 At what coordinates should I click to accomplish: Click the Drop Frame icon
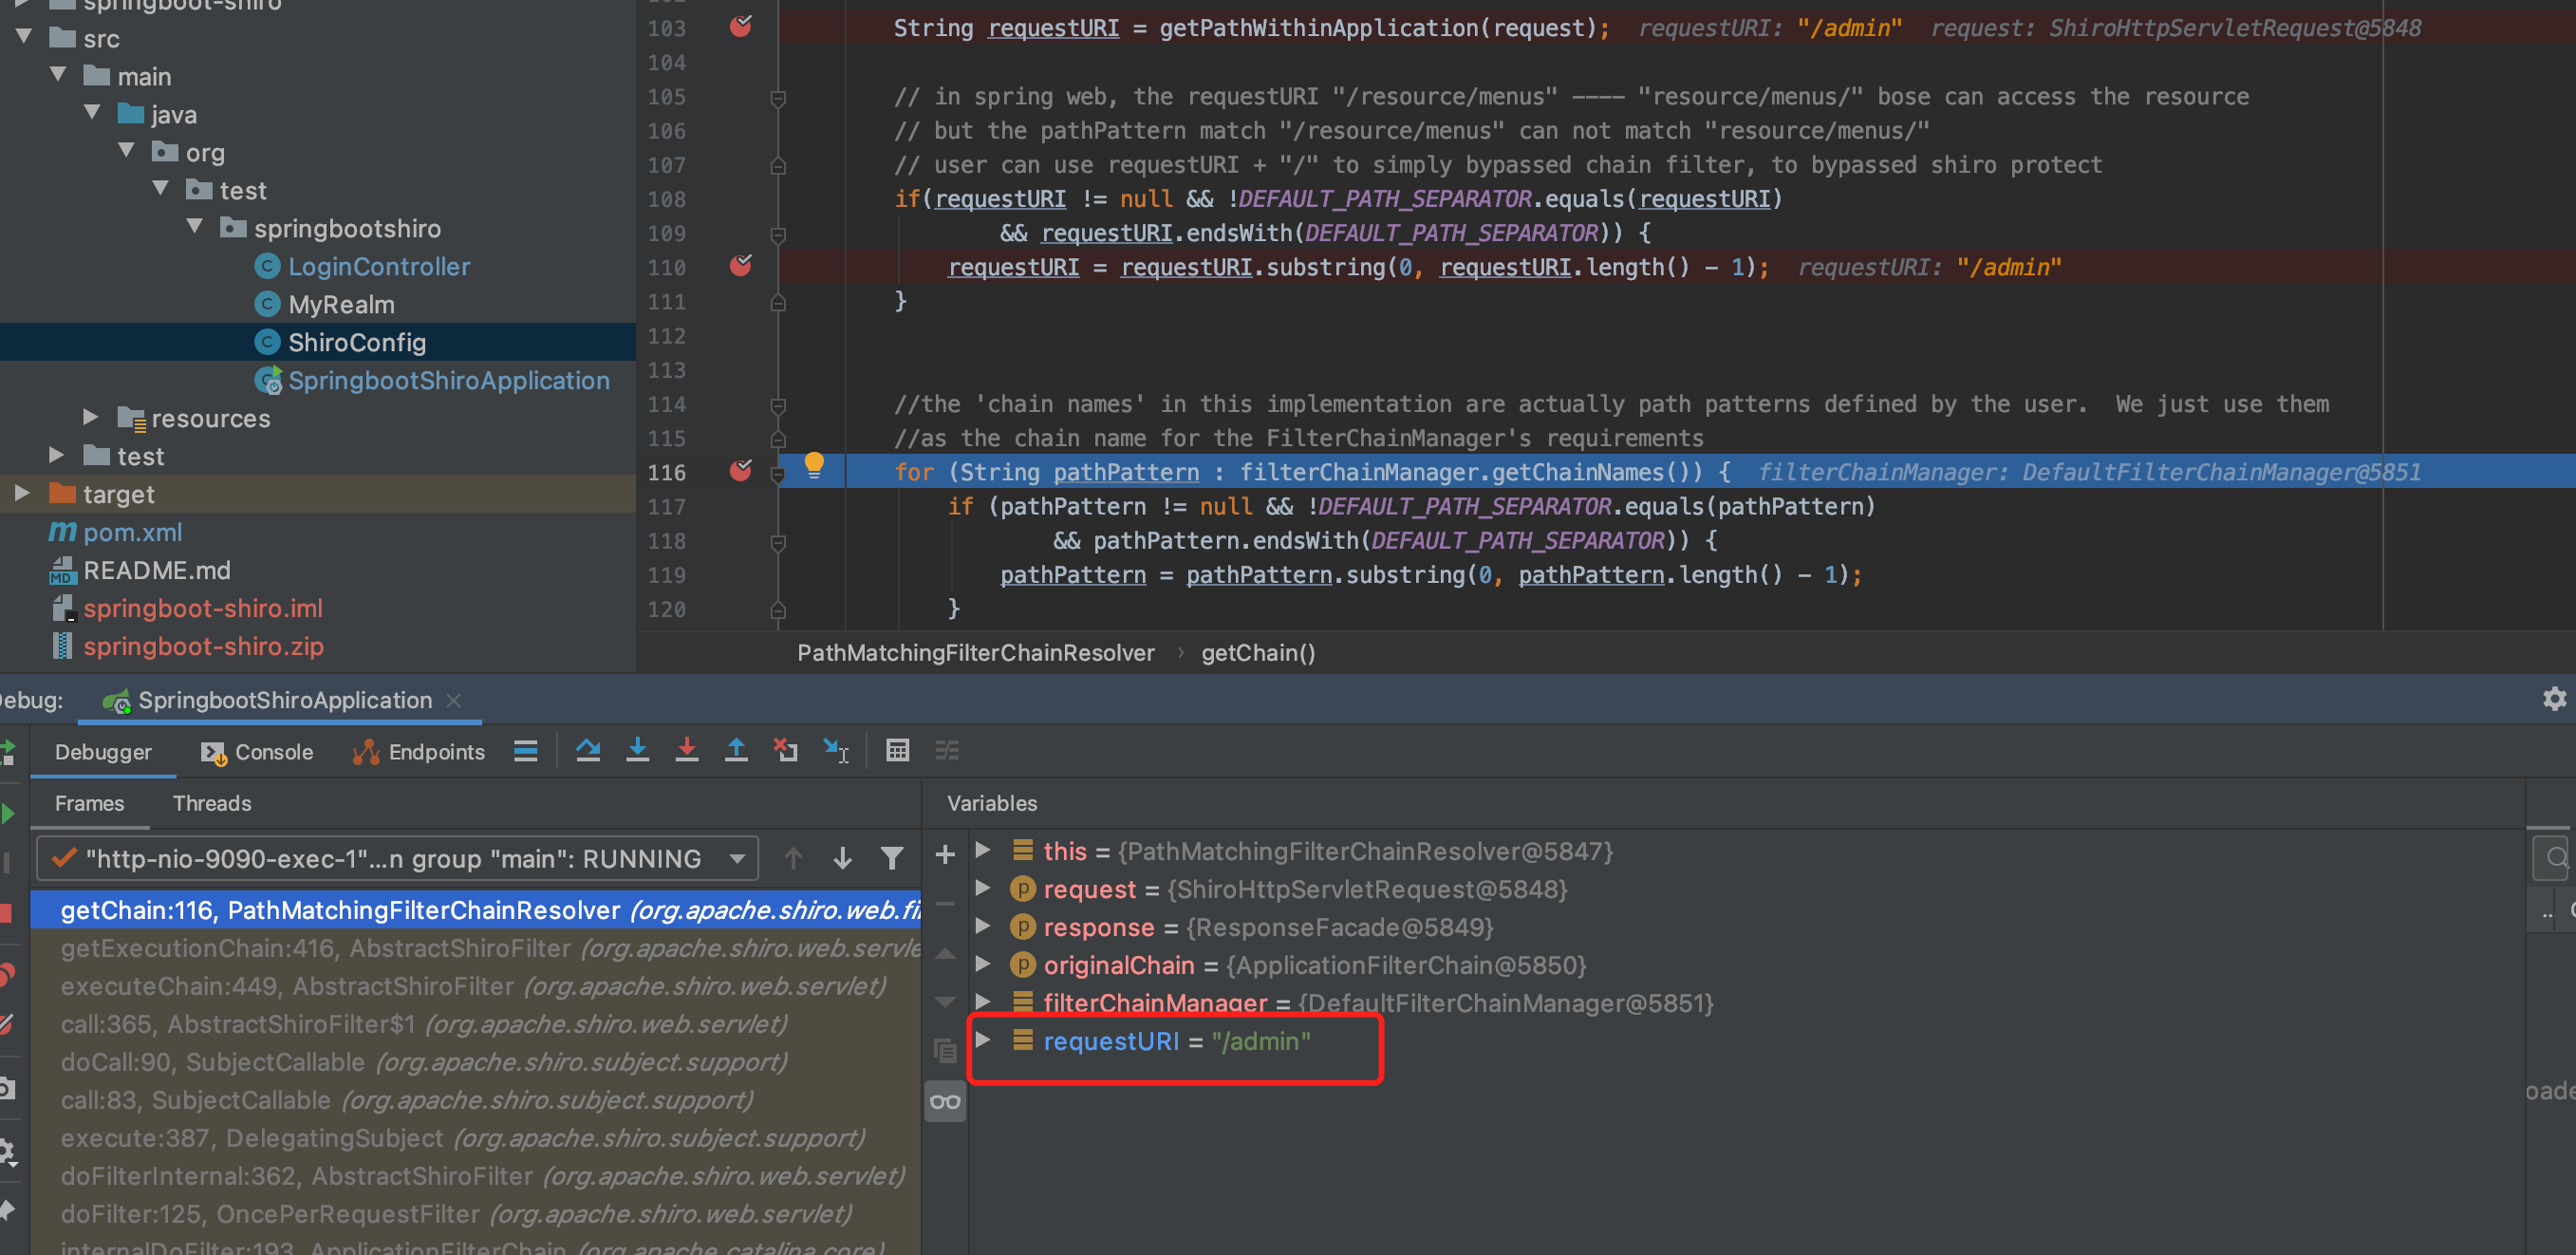[785, 750]
